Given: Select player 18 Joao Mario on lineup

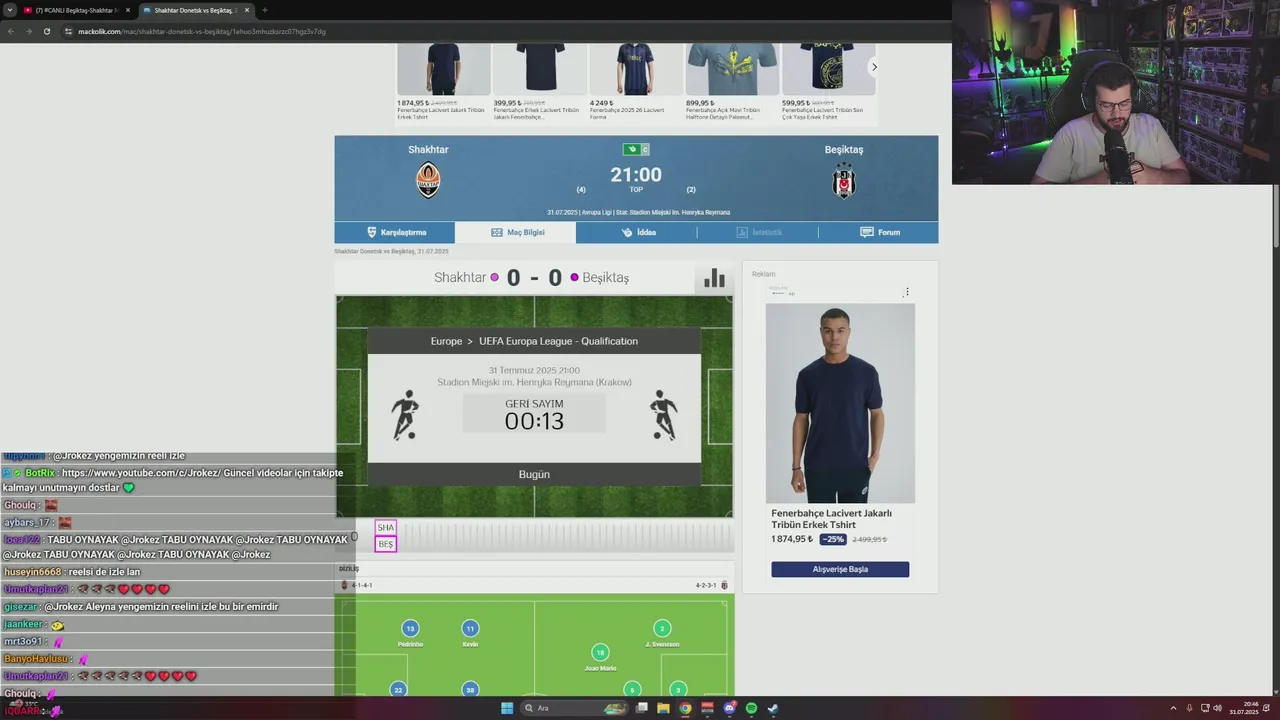Looking at the screenshot, I should (600, 653).
